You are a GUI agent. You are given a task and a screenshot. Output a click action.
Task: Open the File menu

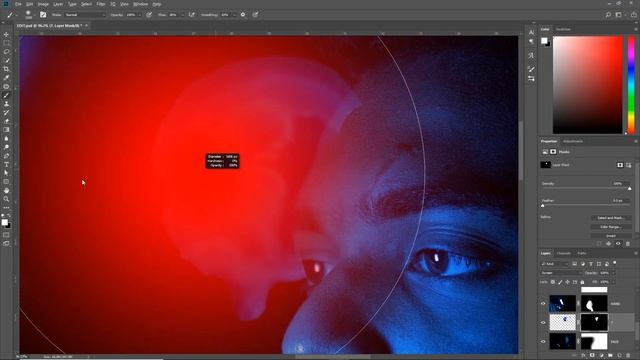click(18, 4)
